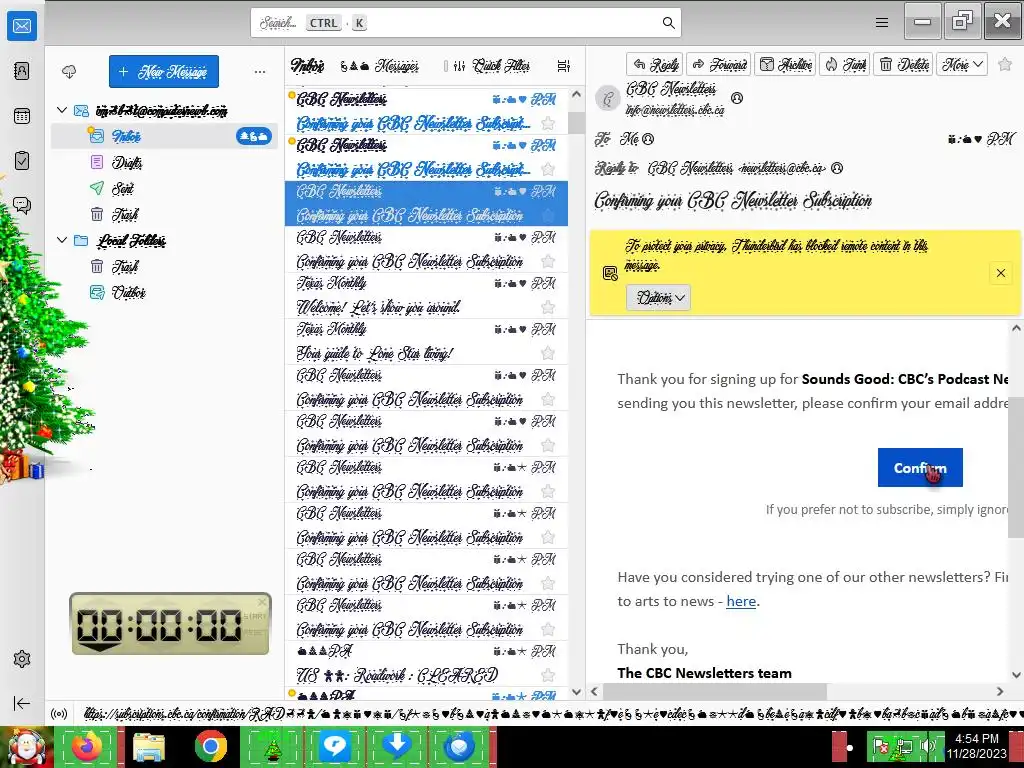This screenshot has width=1024, height=768.
Task: Open the More actions dropdown
Action: coord(962,64)
